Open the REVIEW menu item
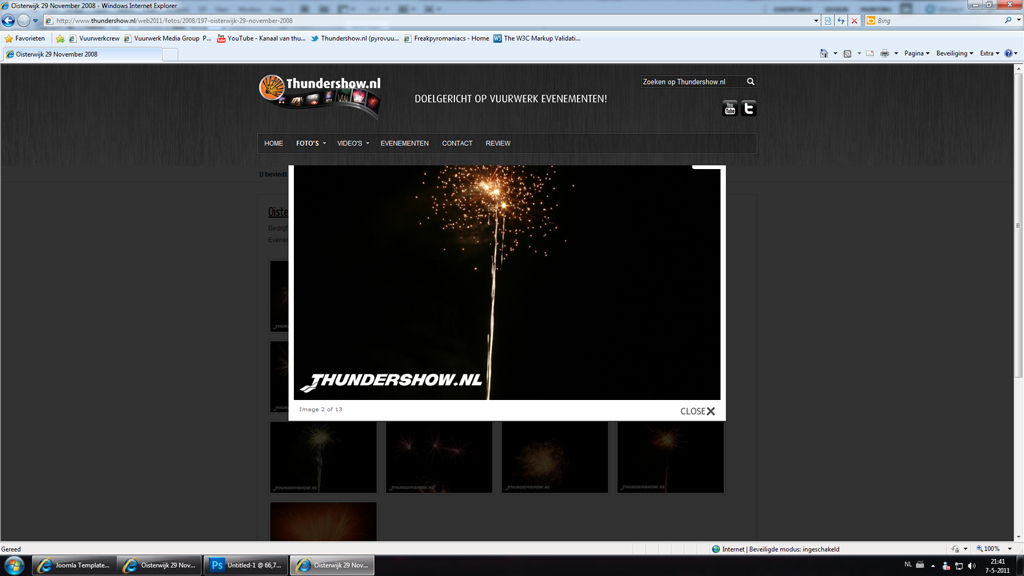The width and height of the screenshot is (1024, 576). pos(498,144)
